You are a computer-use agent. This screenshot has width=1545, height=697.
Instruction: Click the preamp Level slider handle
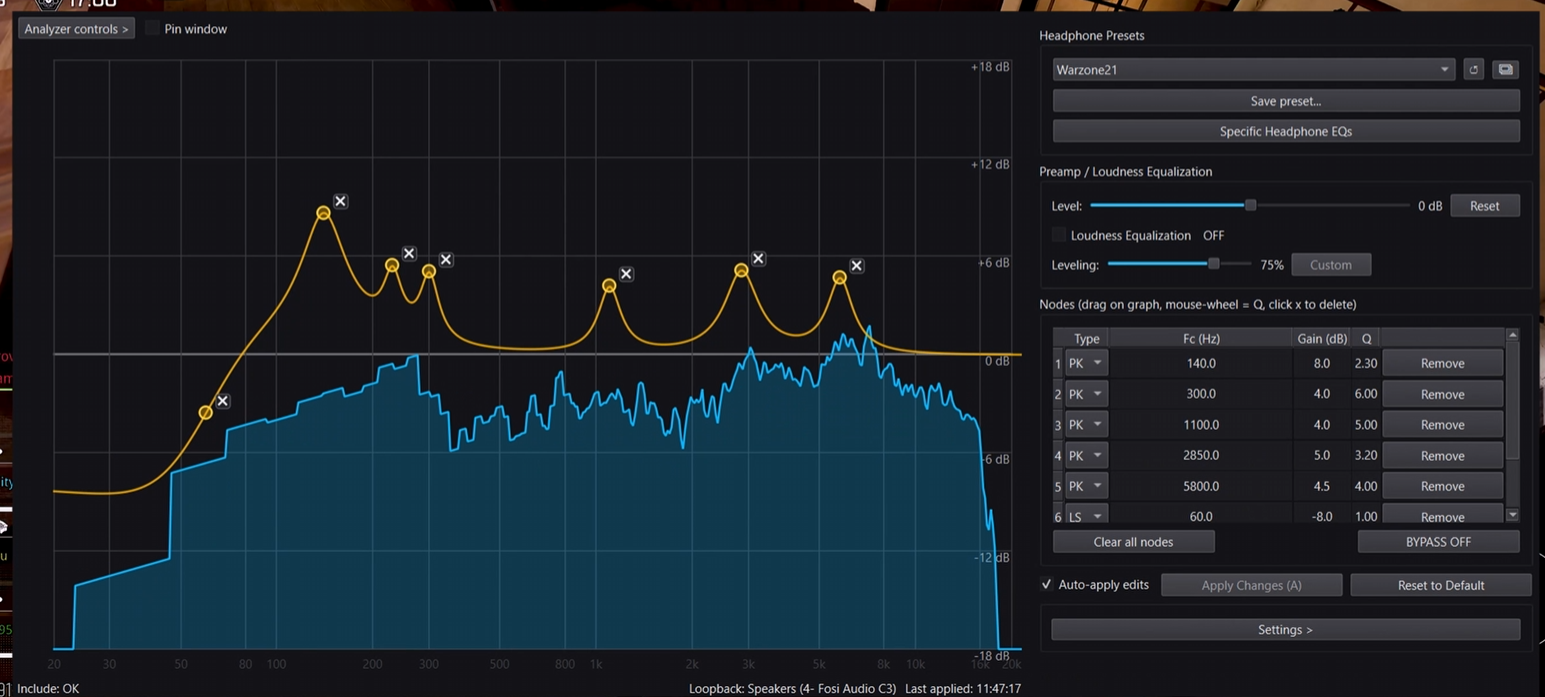point(1250,205)
